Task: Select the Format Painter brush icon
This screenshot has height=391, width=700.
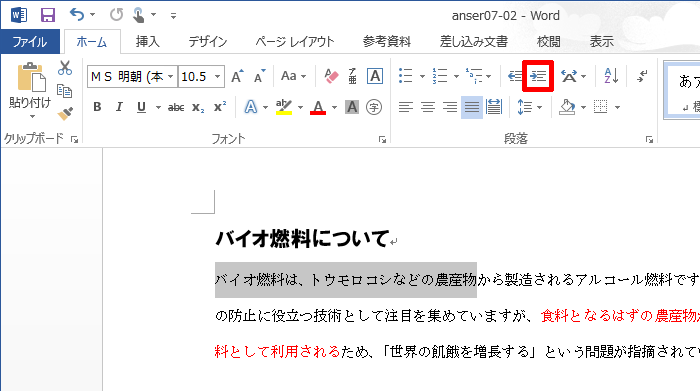Action: point(65,113)
